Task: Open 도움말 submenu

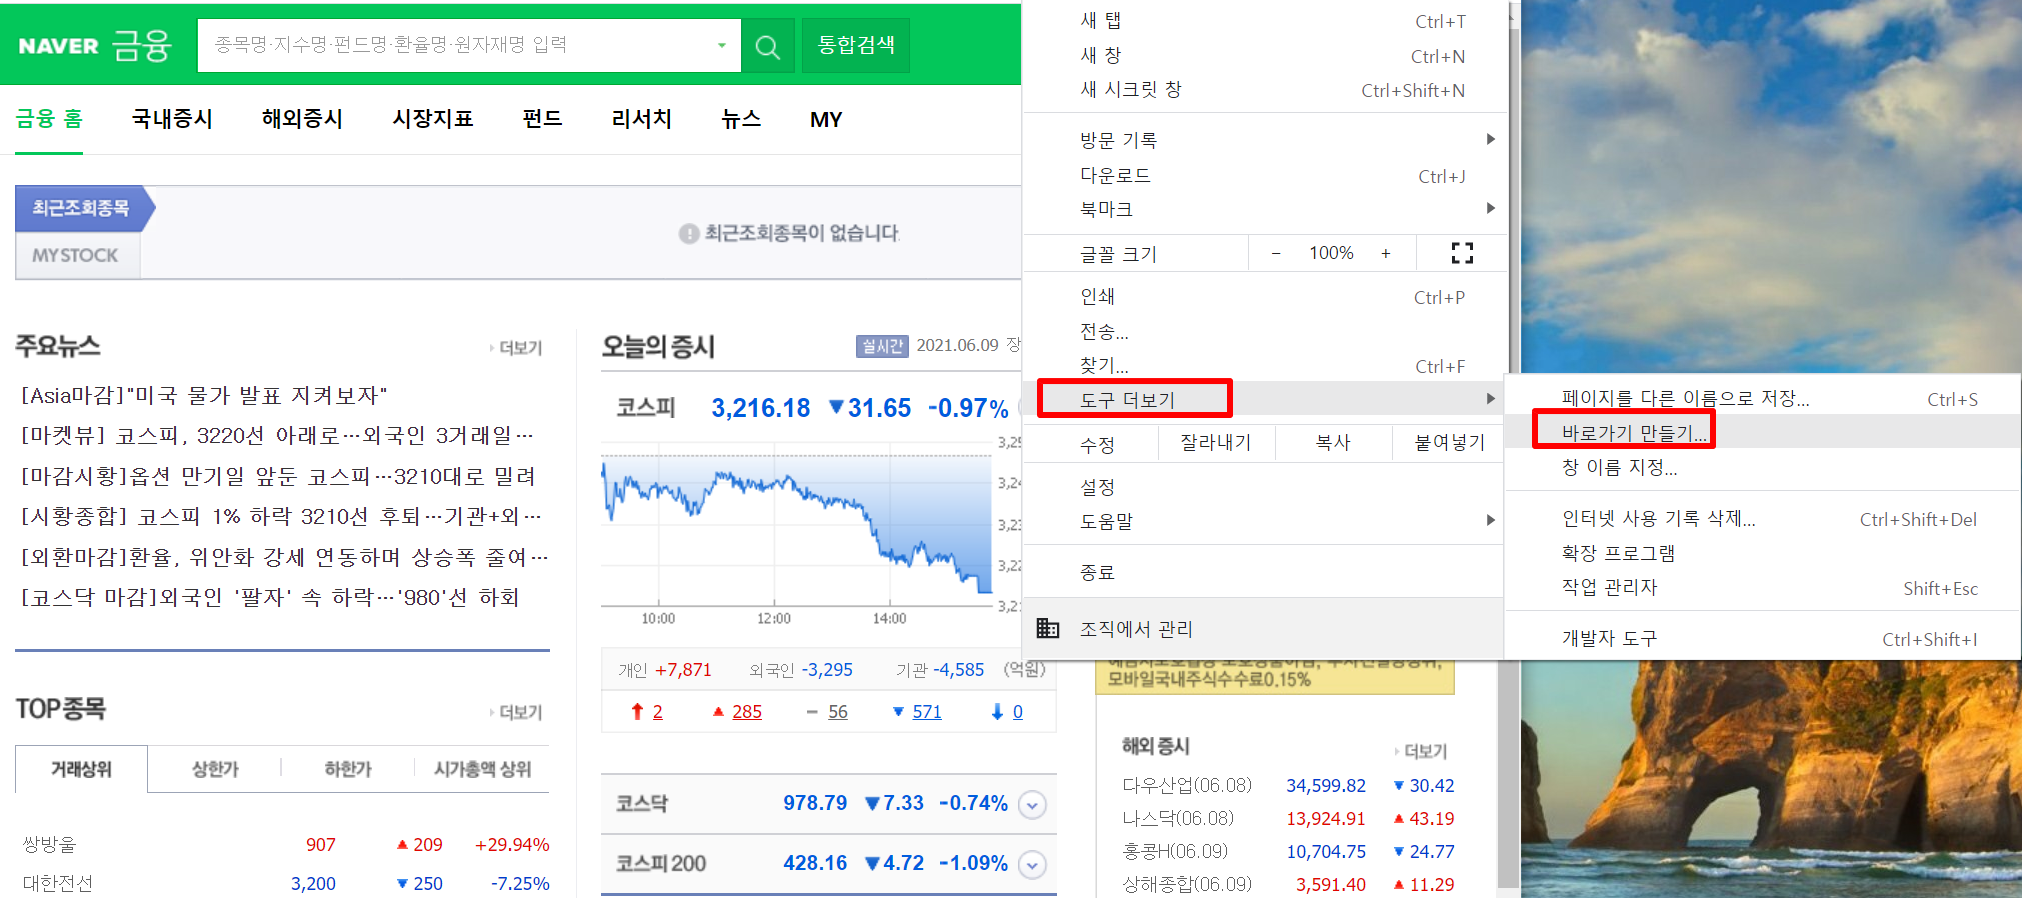Action: click(1264, 521)
